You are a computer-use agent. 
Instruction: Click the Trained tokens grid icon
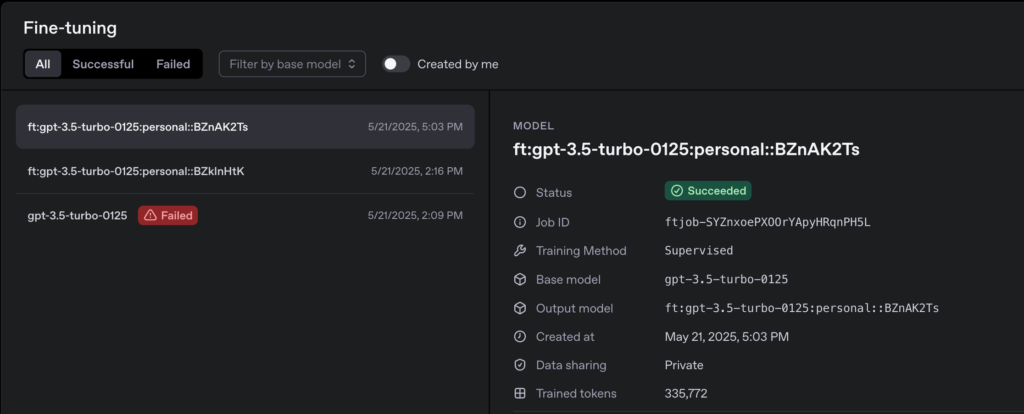tap(519, 394)
